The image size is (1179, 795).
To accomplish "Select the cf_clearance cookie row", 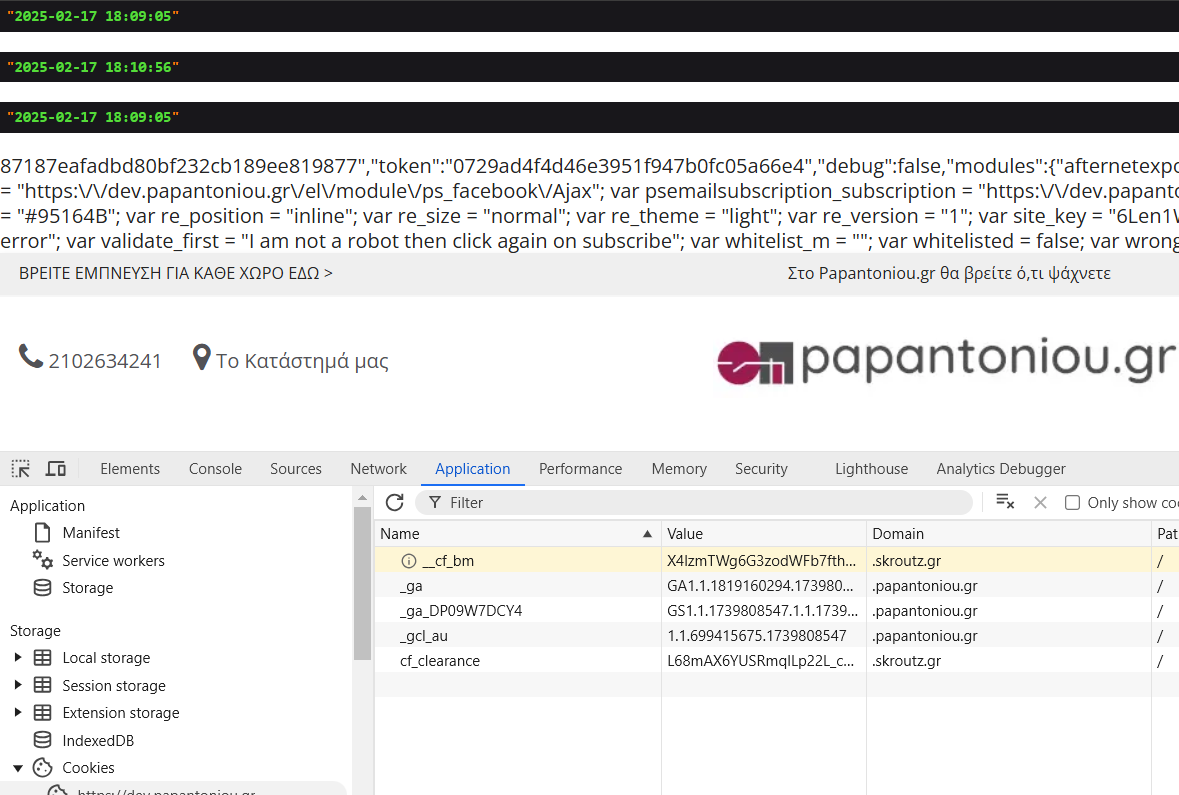I will pos(777,660).
